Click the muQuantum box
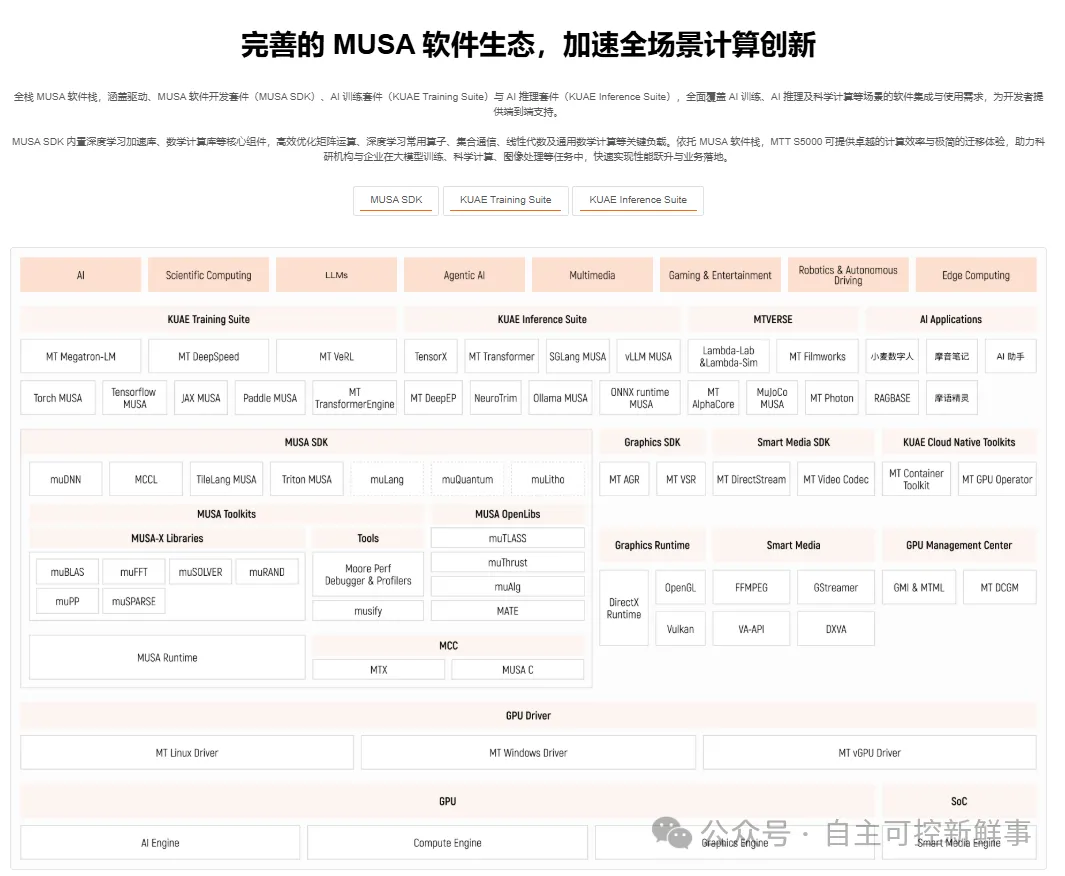 [x=467, y=479]
